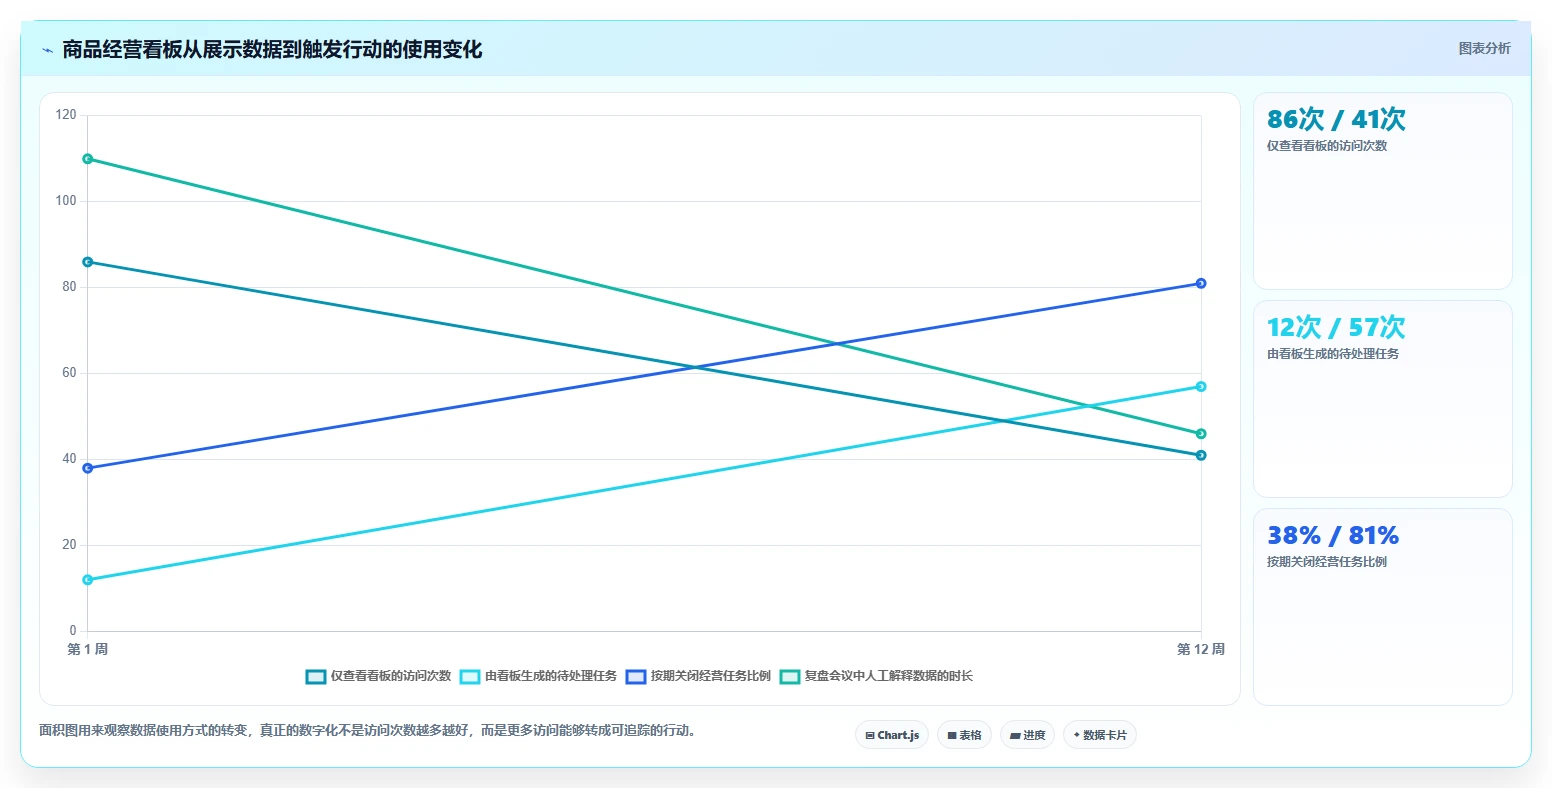Click the 120 y-axis label

pyautogui.click(x=66, y=115)
